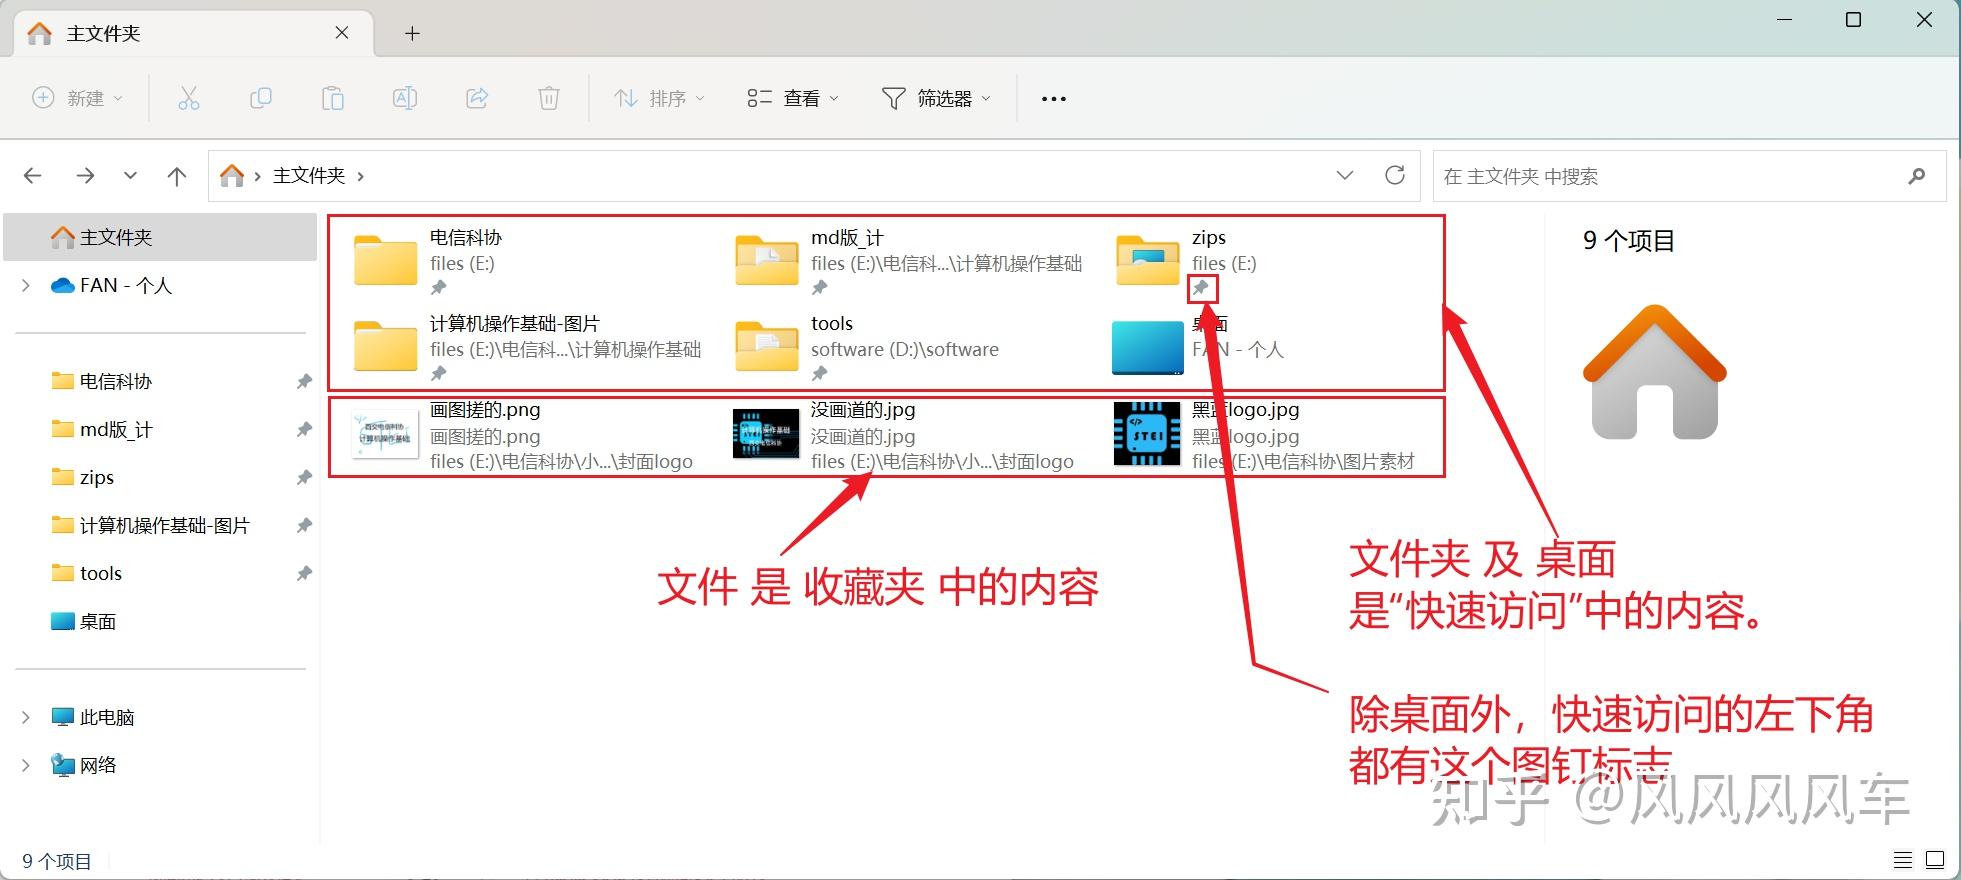Select 没画道的.jpg thumbnail
The image size is (1961, 880).
coord(766,435)
